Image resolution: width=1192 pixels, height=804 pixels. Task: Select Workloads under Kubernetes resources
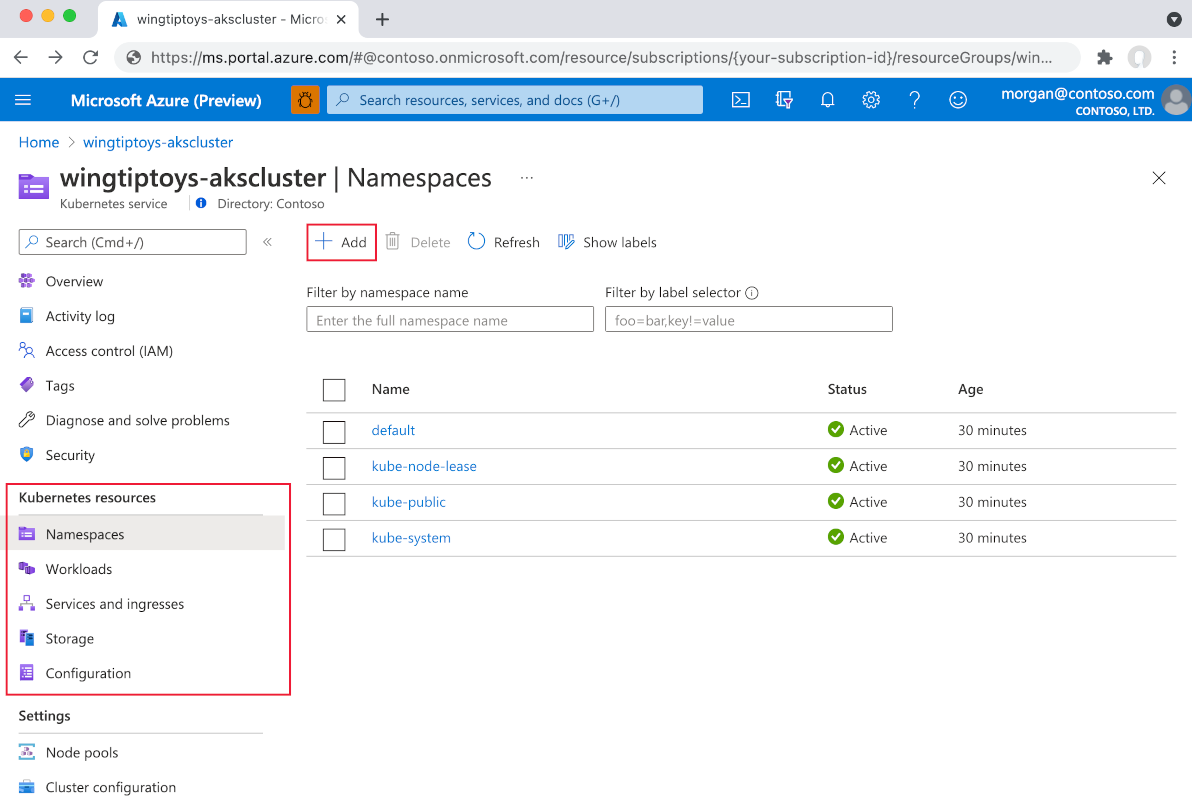click(x=77, y=568)
